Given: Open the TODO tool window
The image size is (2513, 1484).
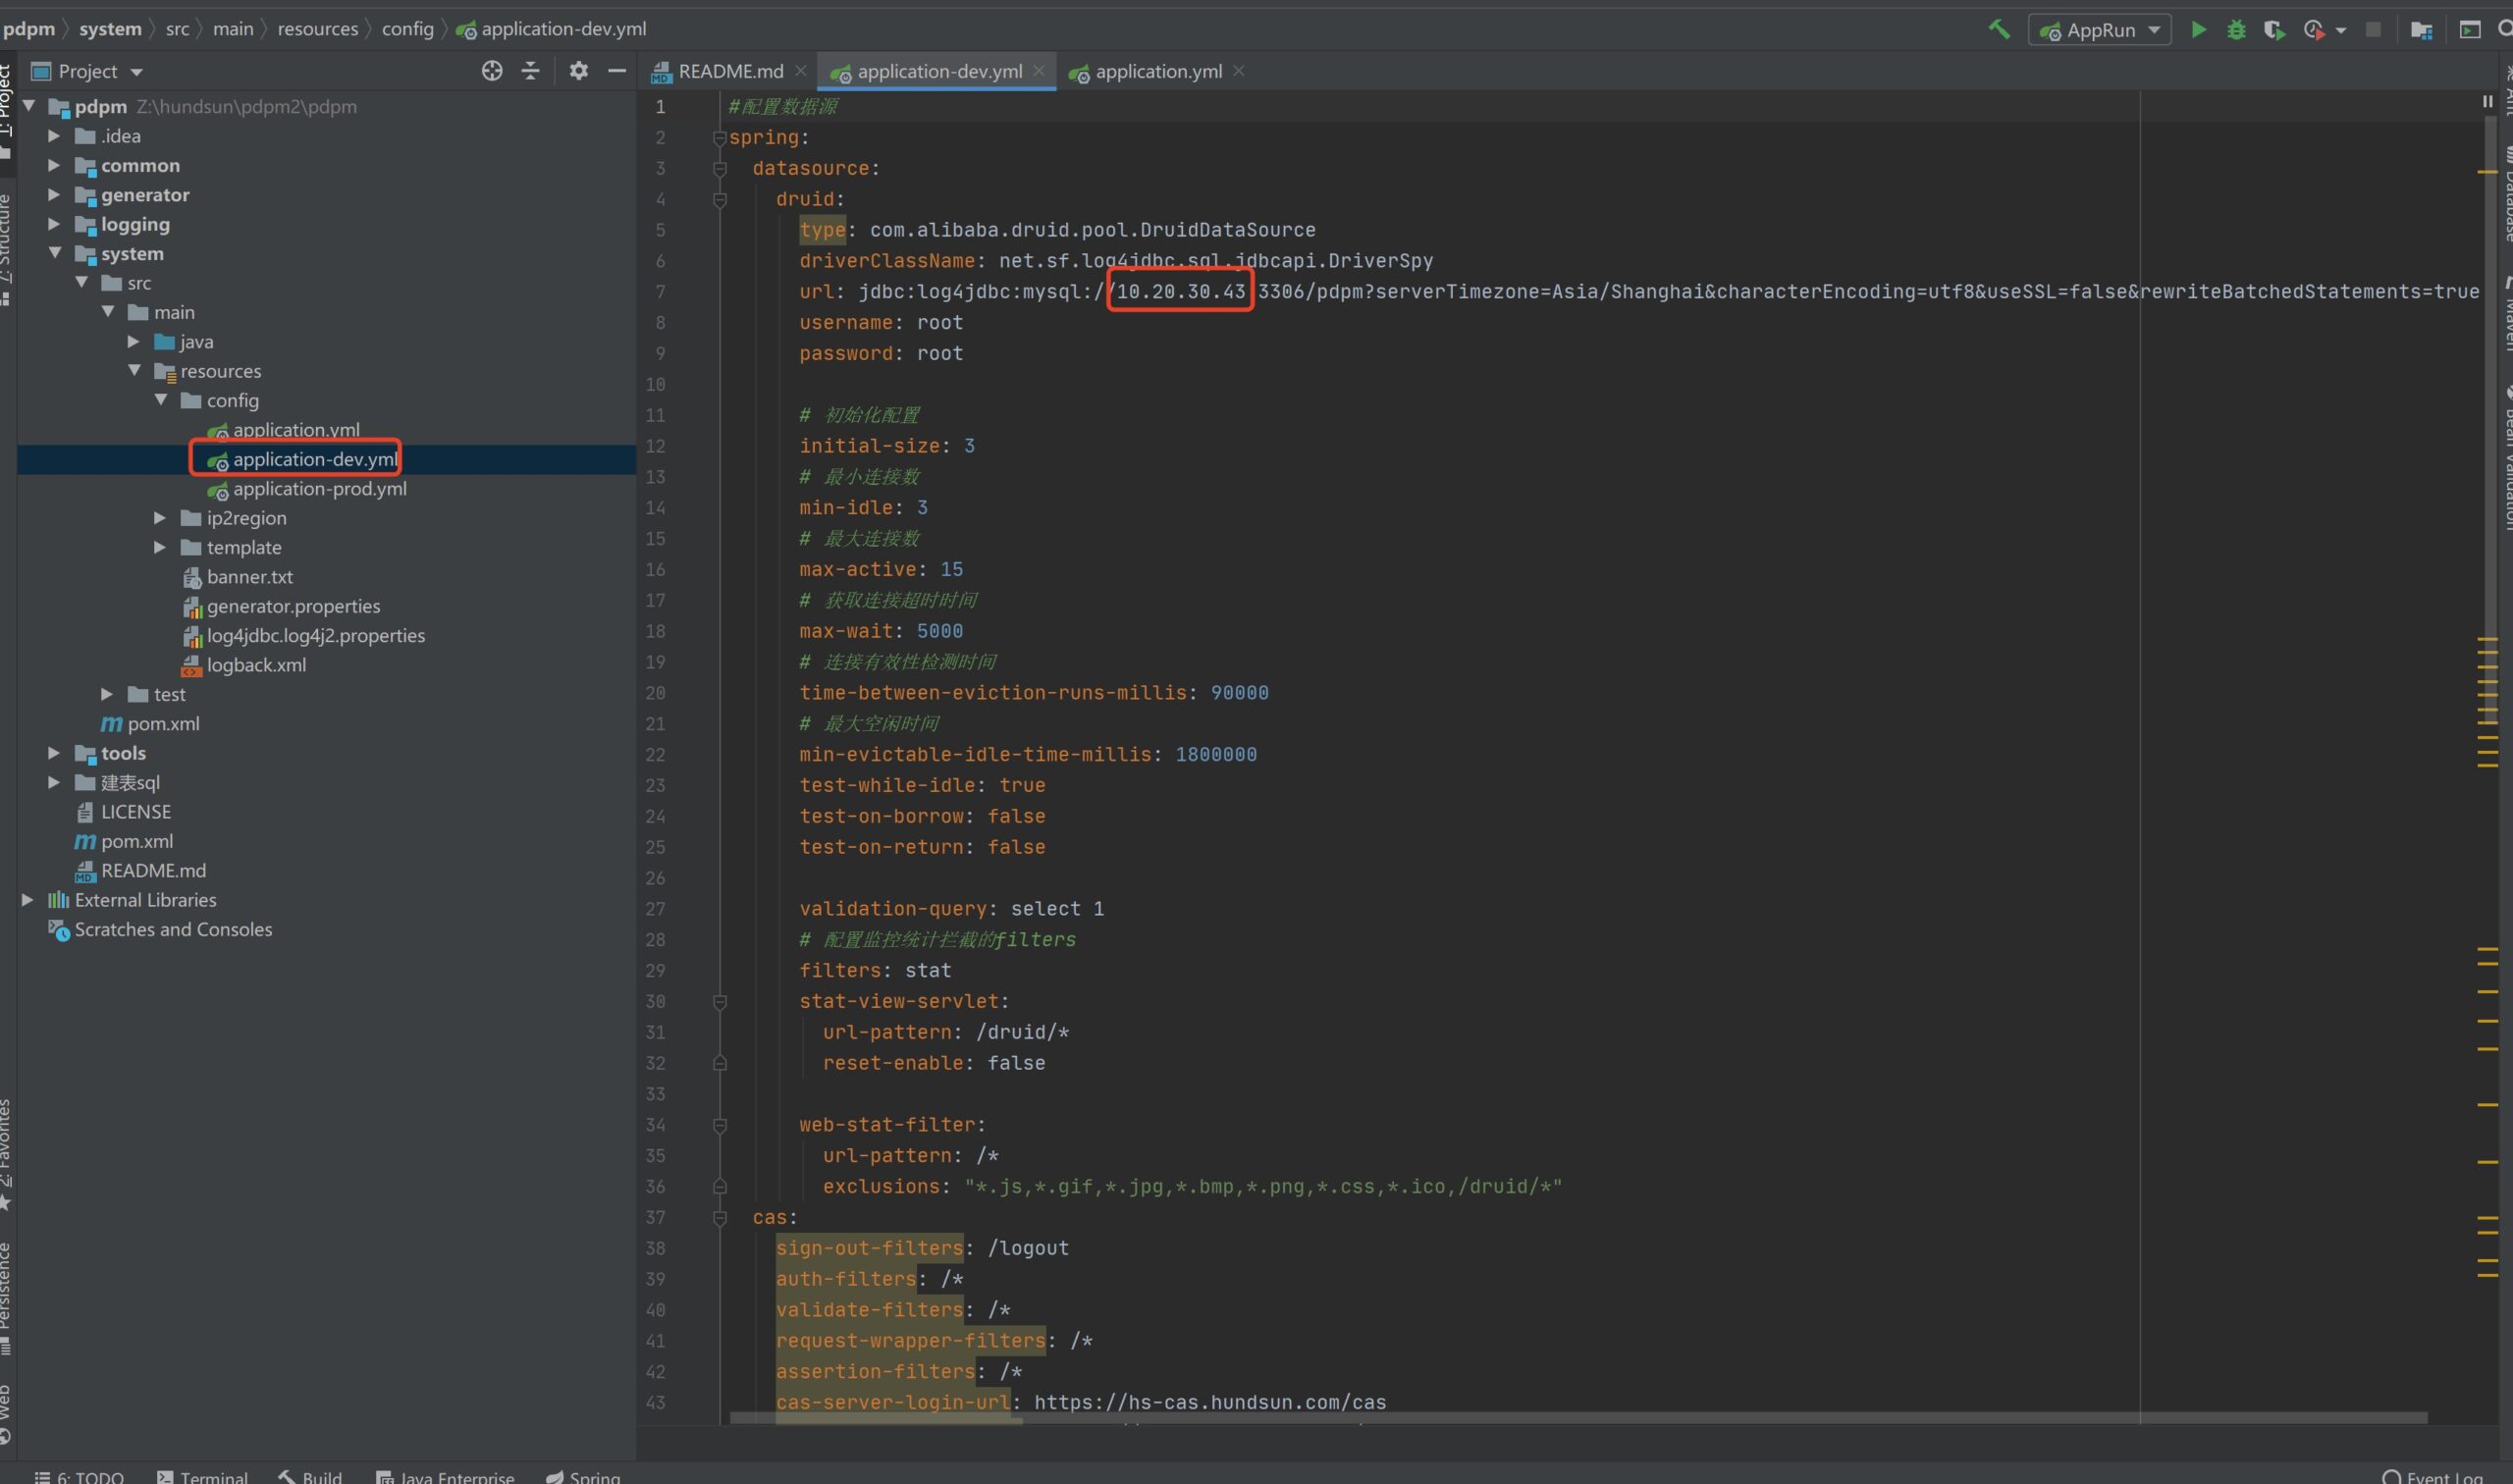Looking at the screenshot, I should click(80, 1476).
